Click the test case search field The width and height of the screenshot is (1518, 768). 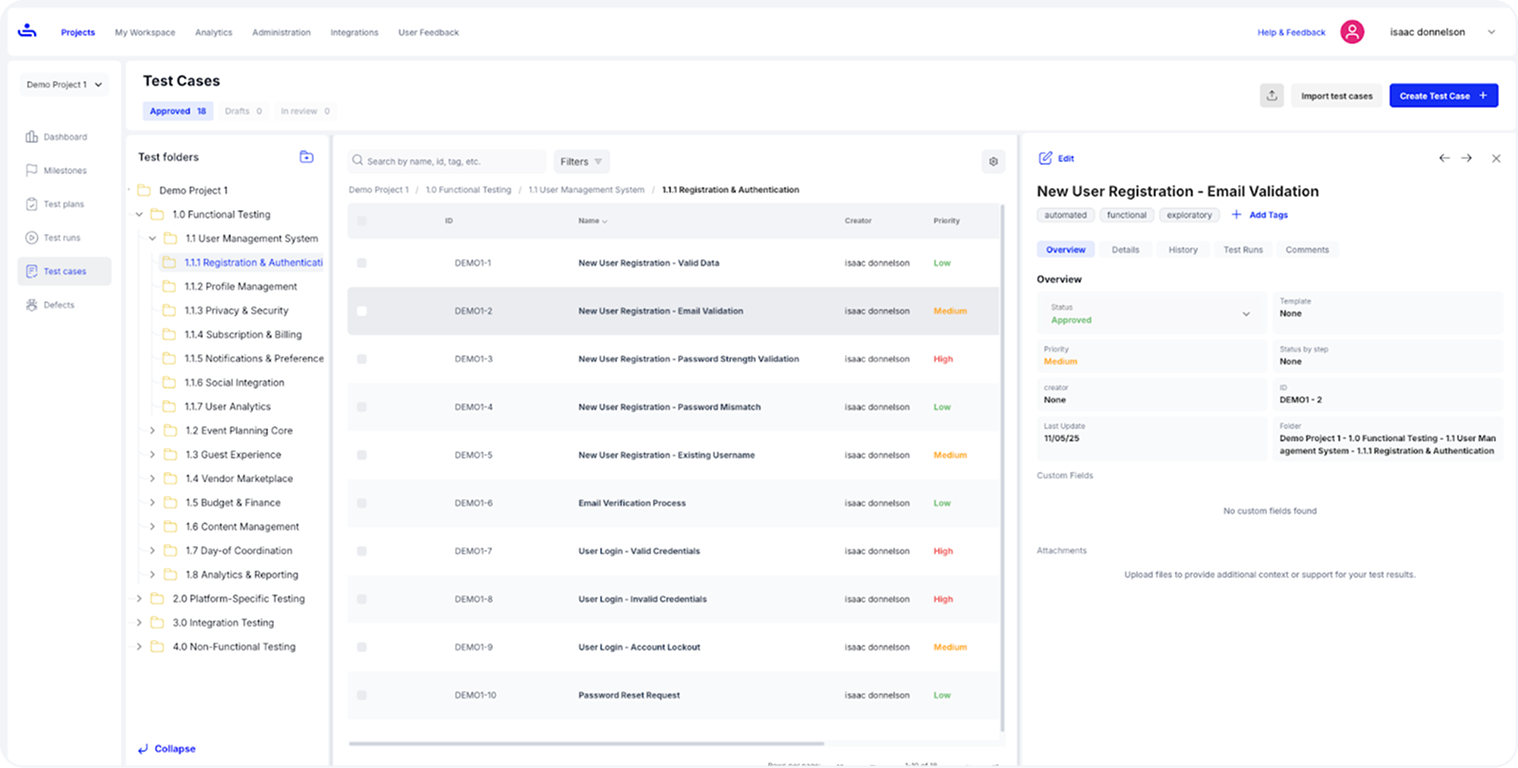[447, 161]
